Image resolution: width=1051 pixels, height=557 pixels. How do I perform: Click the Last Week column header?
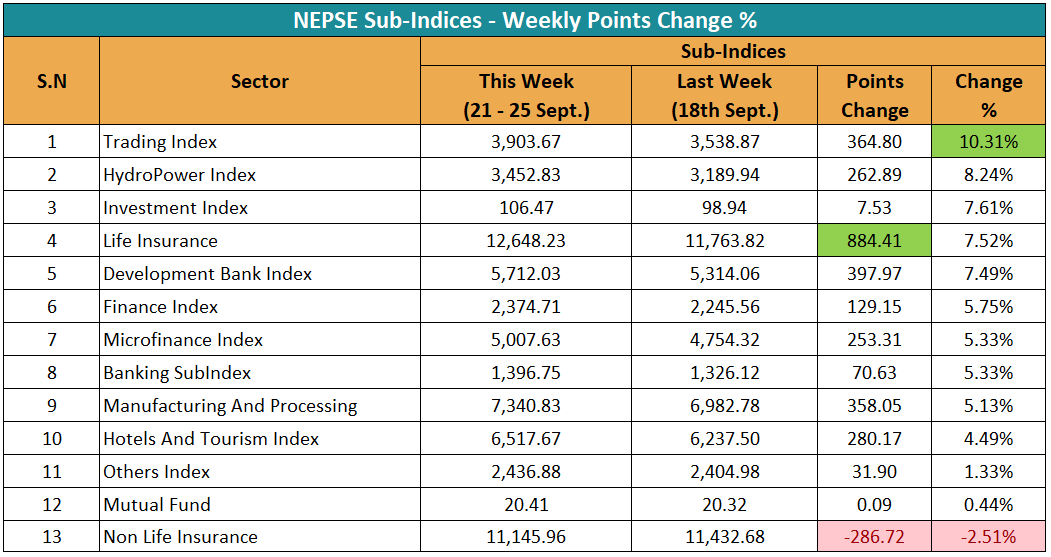click(x=723, y=96)
